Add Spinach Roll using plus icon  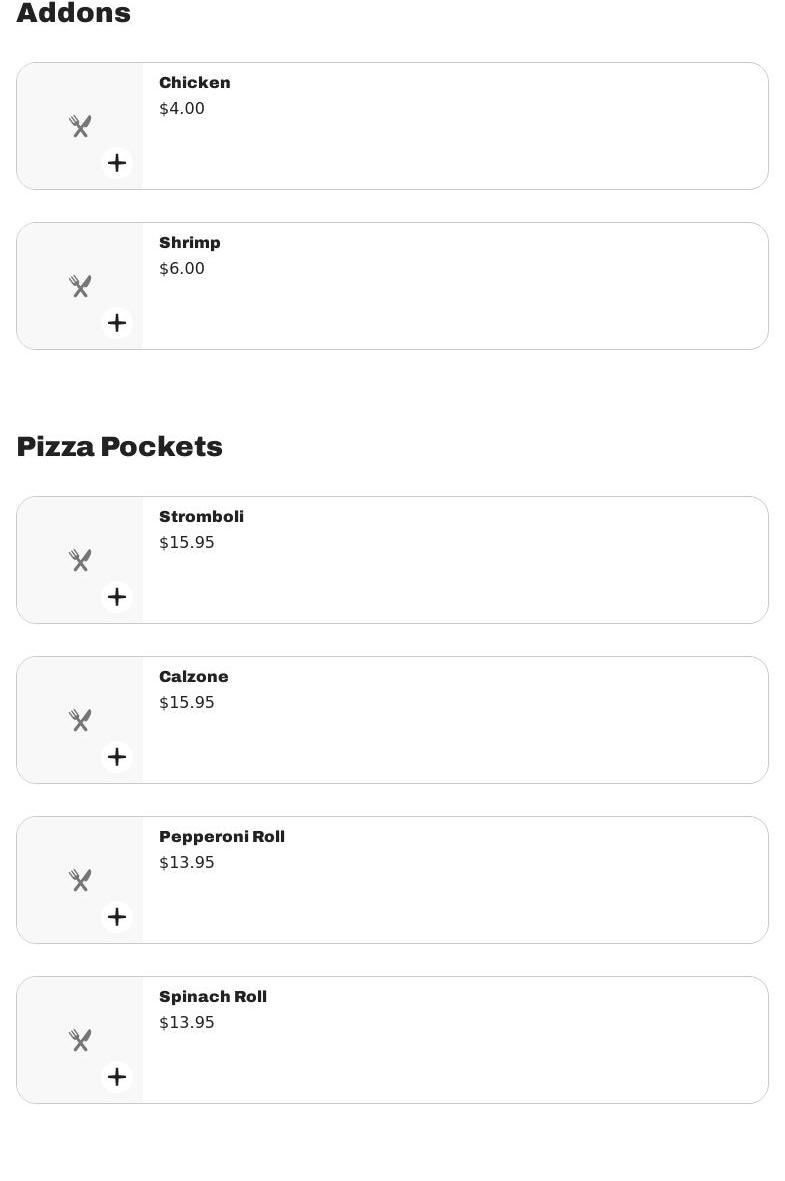(117, 1077)
